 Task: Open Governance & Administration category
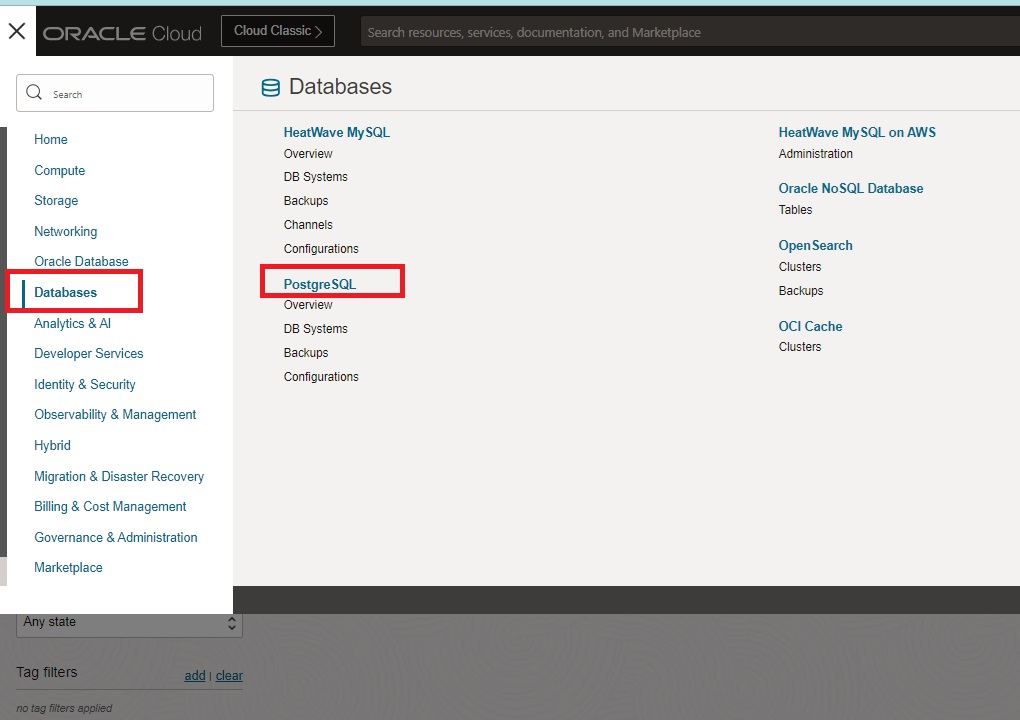(116, 537)
